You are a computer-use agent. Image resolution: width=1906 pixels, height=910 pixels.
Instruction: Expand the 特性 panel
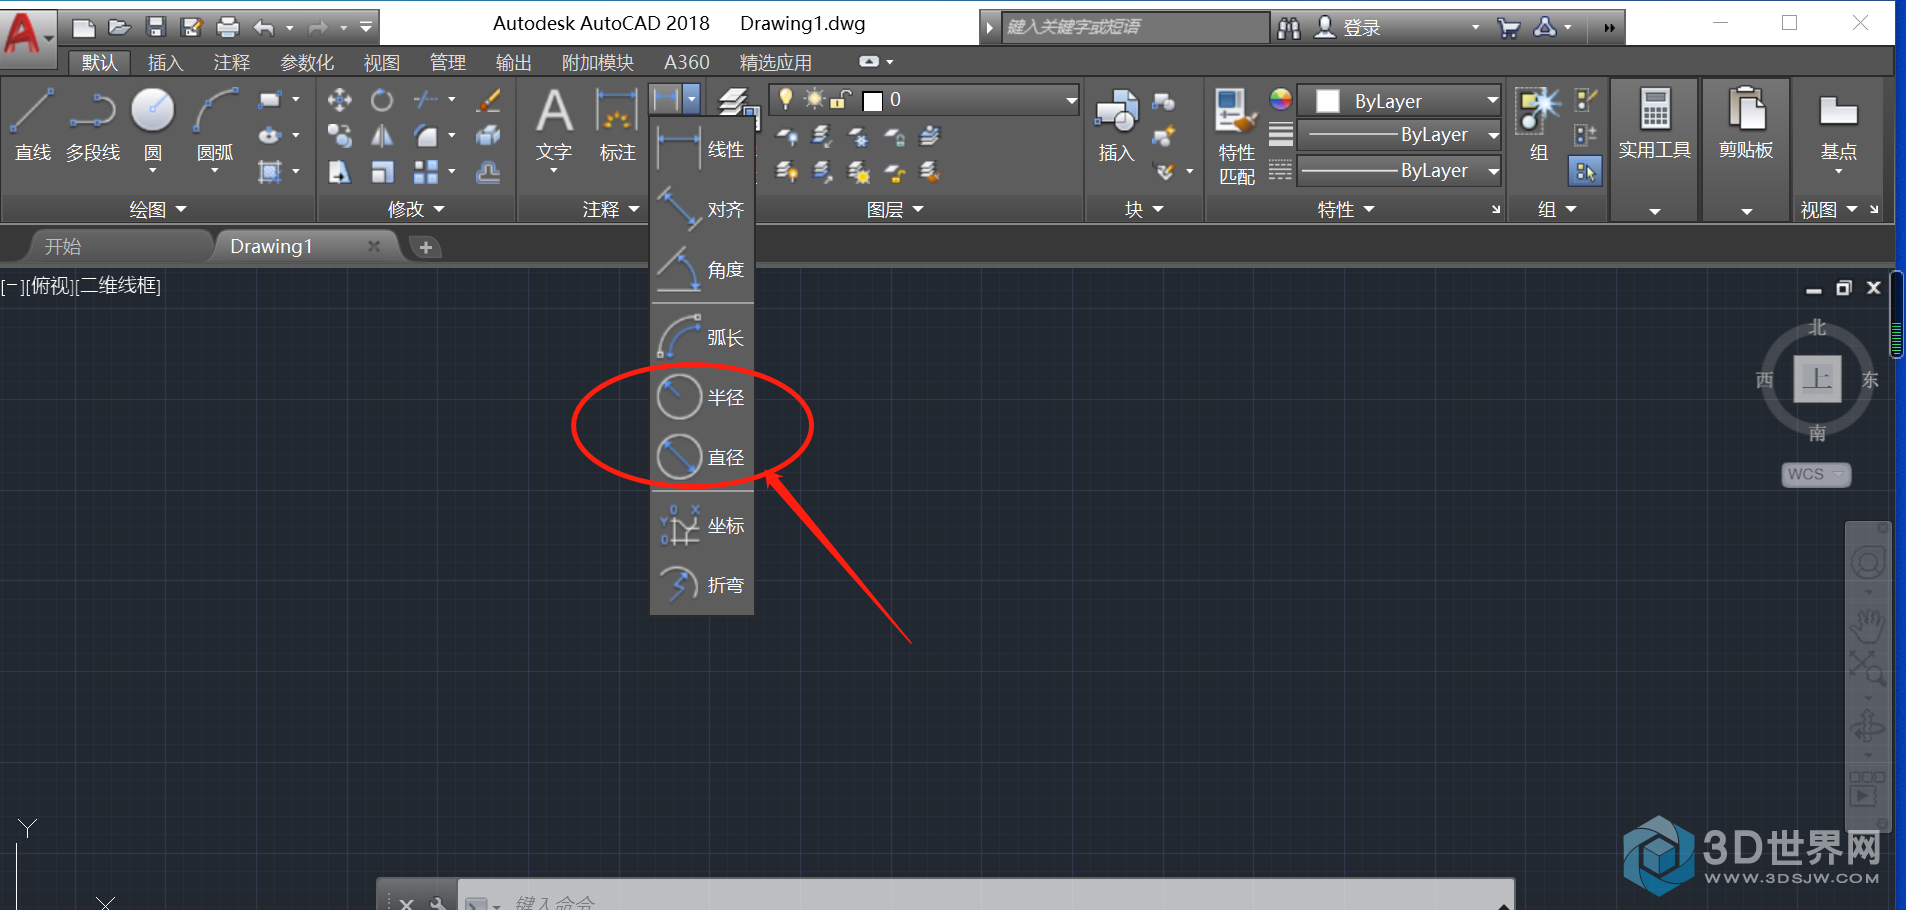pyautogui.click(x=1346, y=209)
